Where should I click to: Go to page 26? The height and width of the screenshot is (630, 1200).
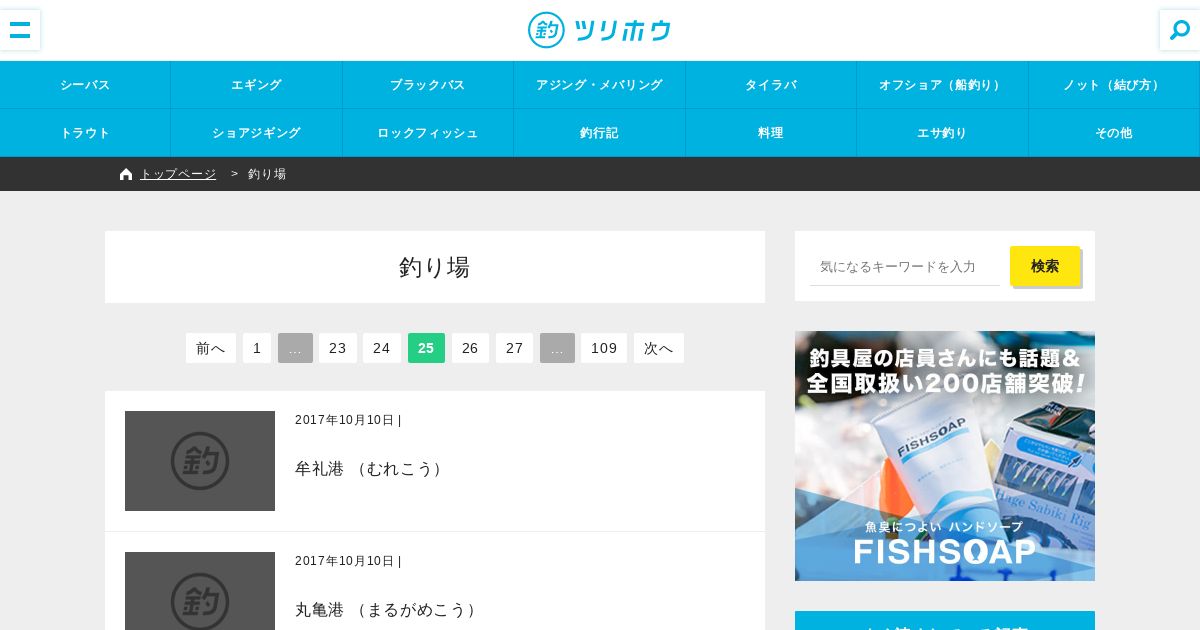(x=470, y=348)
